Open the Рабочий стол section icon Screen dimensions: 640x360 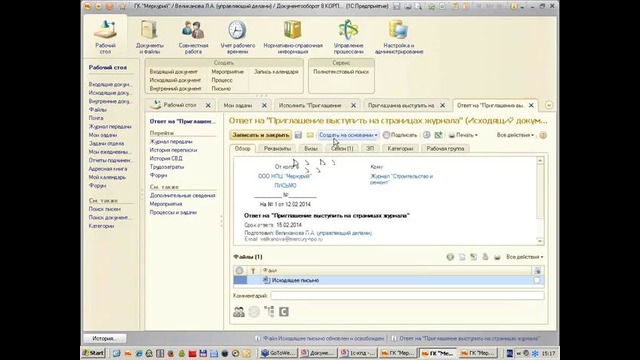click(105, 37)
